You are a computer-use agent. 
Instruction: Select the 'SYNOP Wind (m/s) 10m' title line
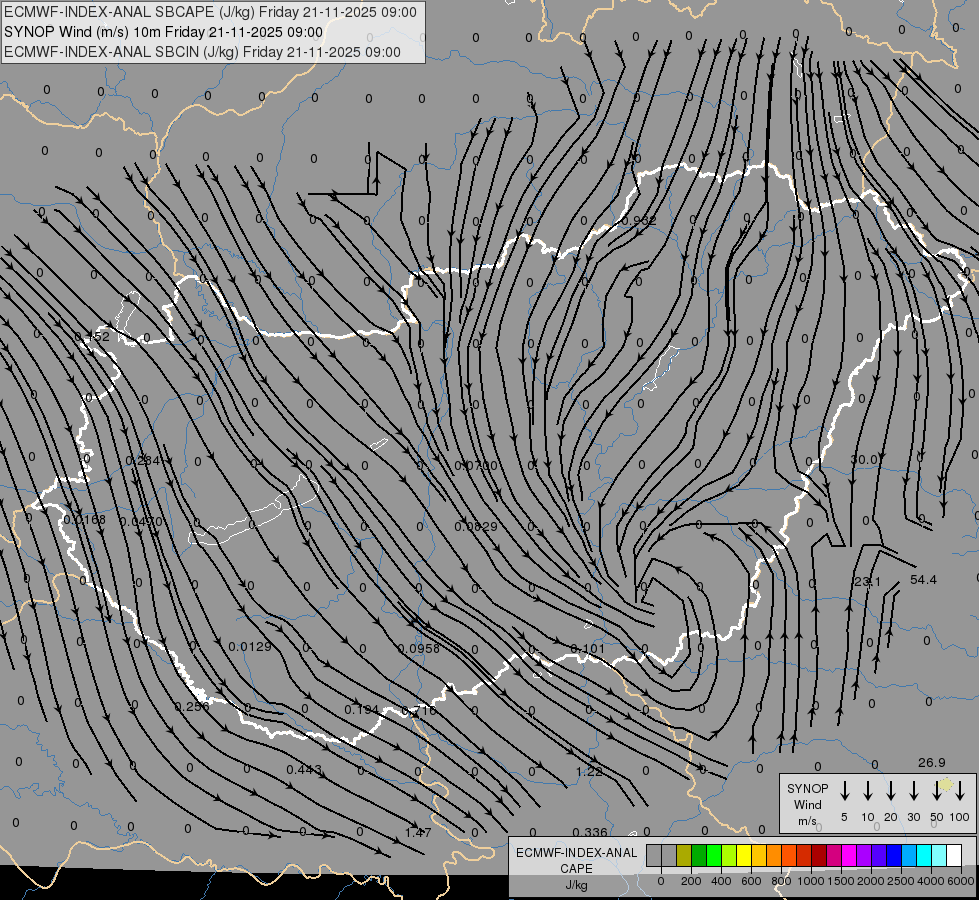point(164,32)
